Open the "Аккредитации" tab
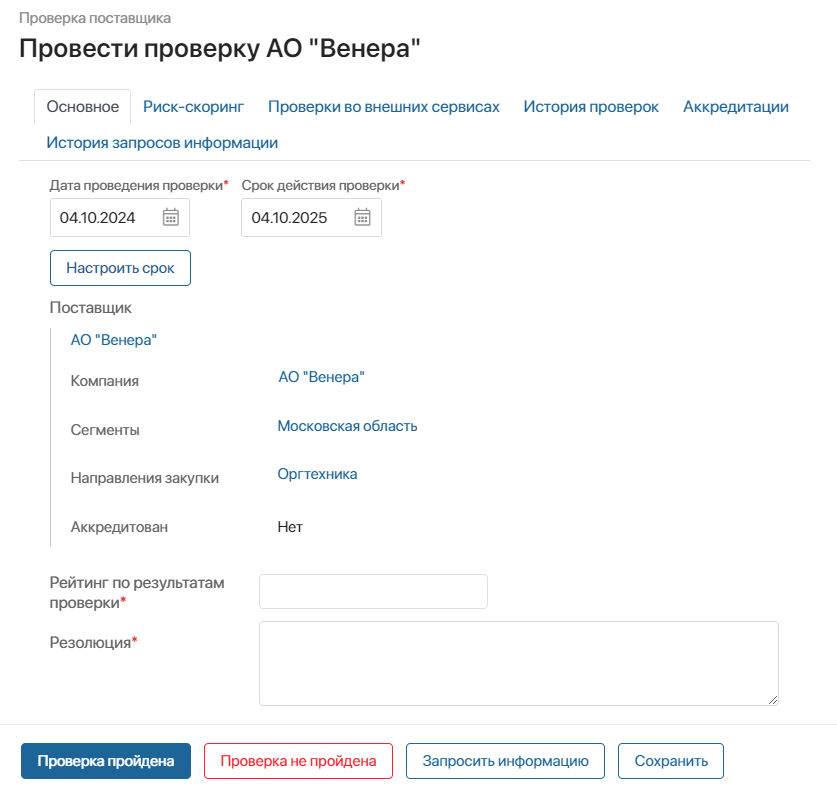 (735, 105)
